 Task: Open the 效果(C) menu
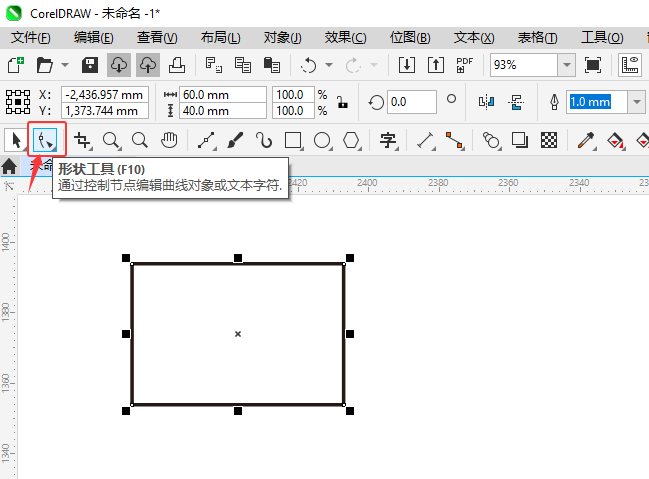pyautogui.click(x=346, y=38)
